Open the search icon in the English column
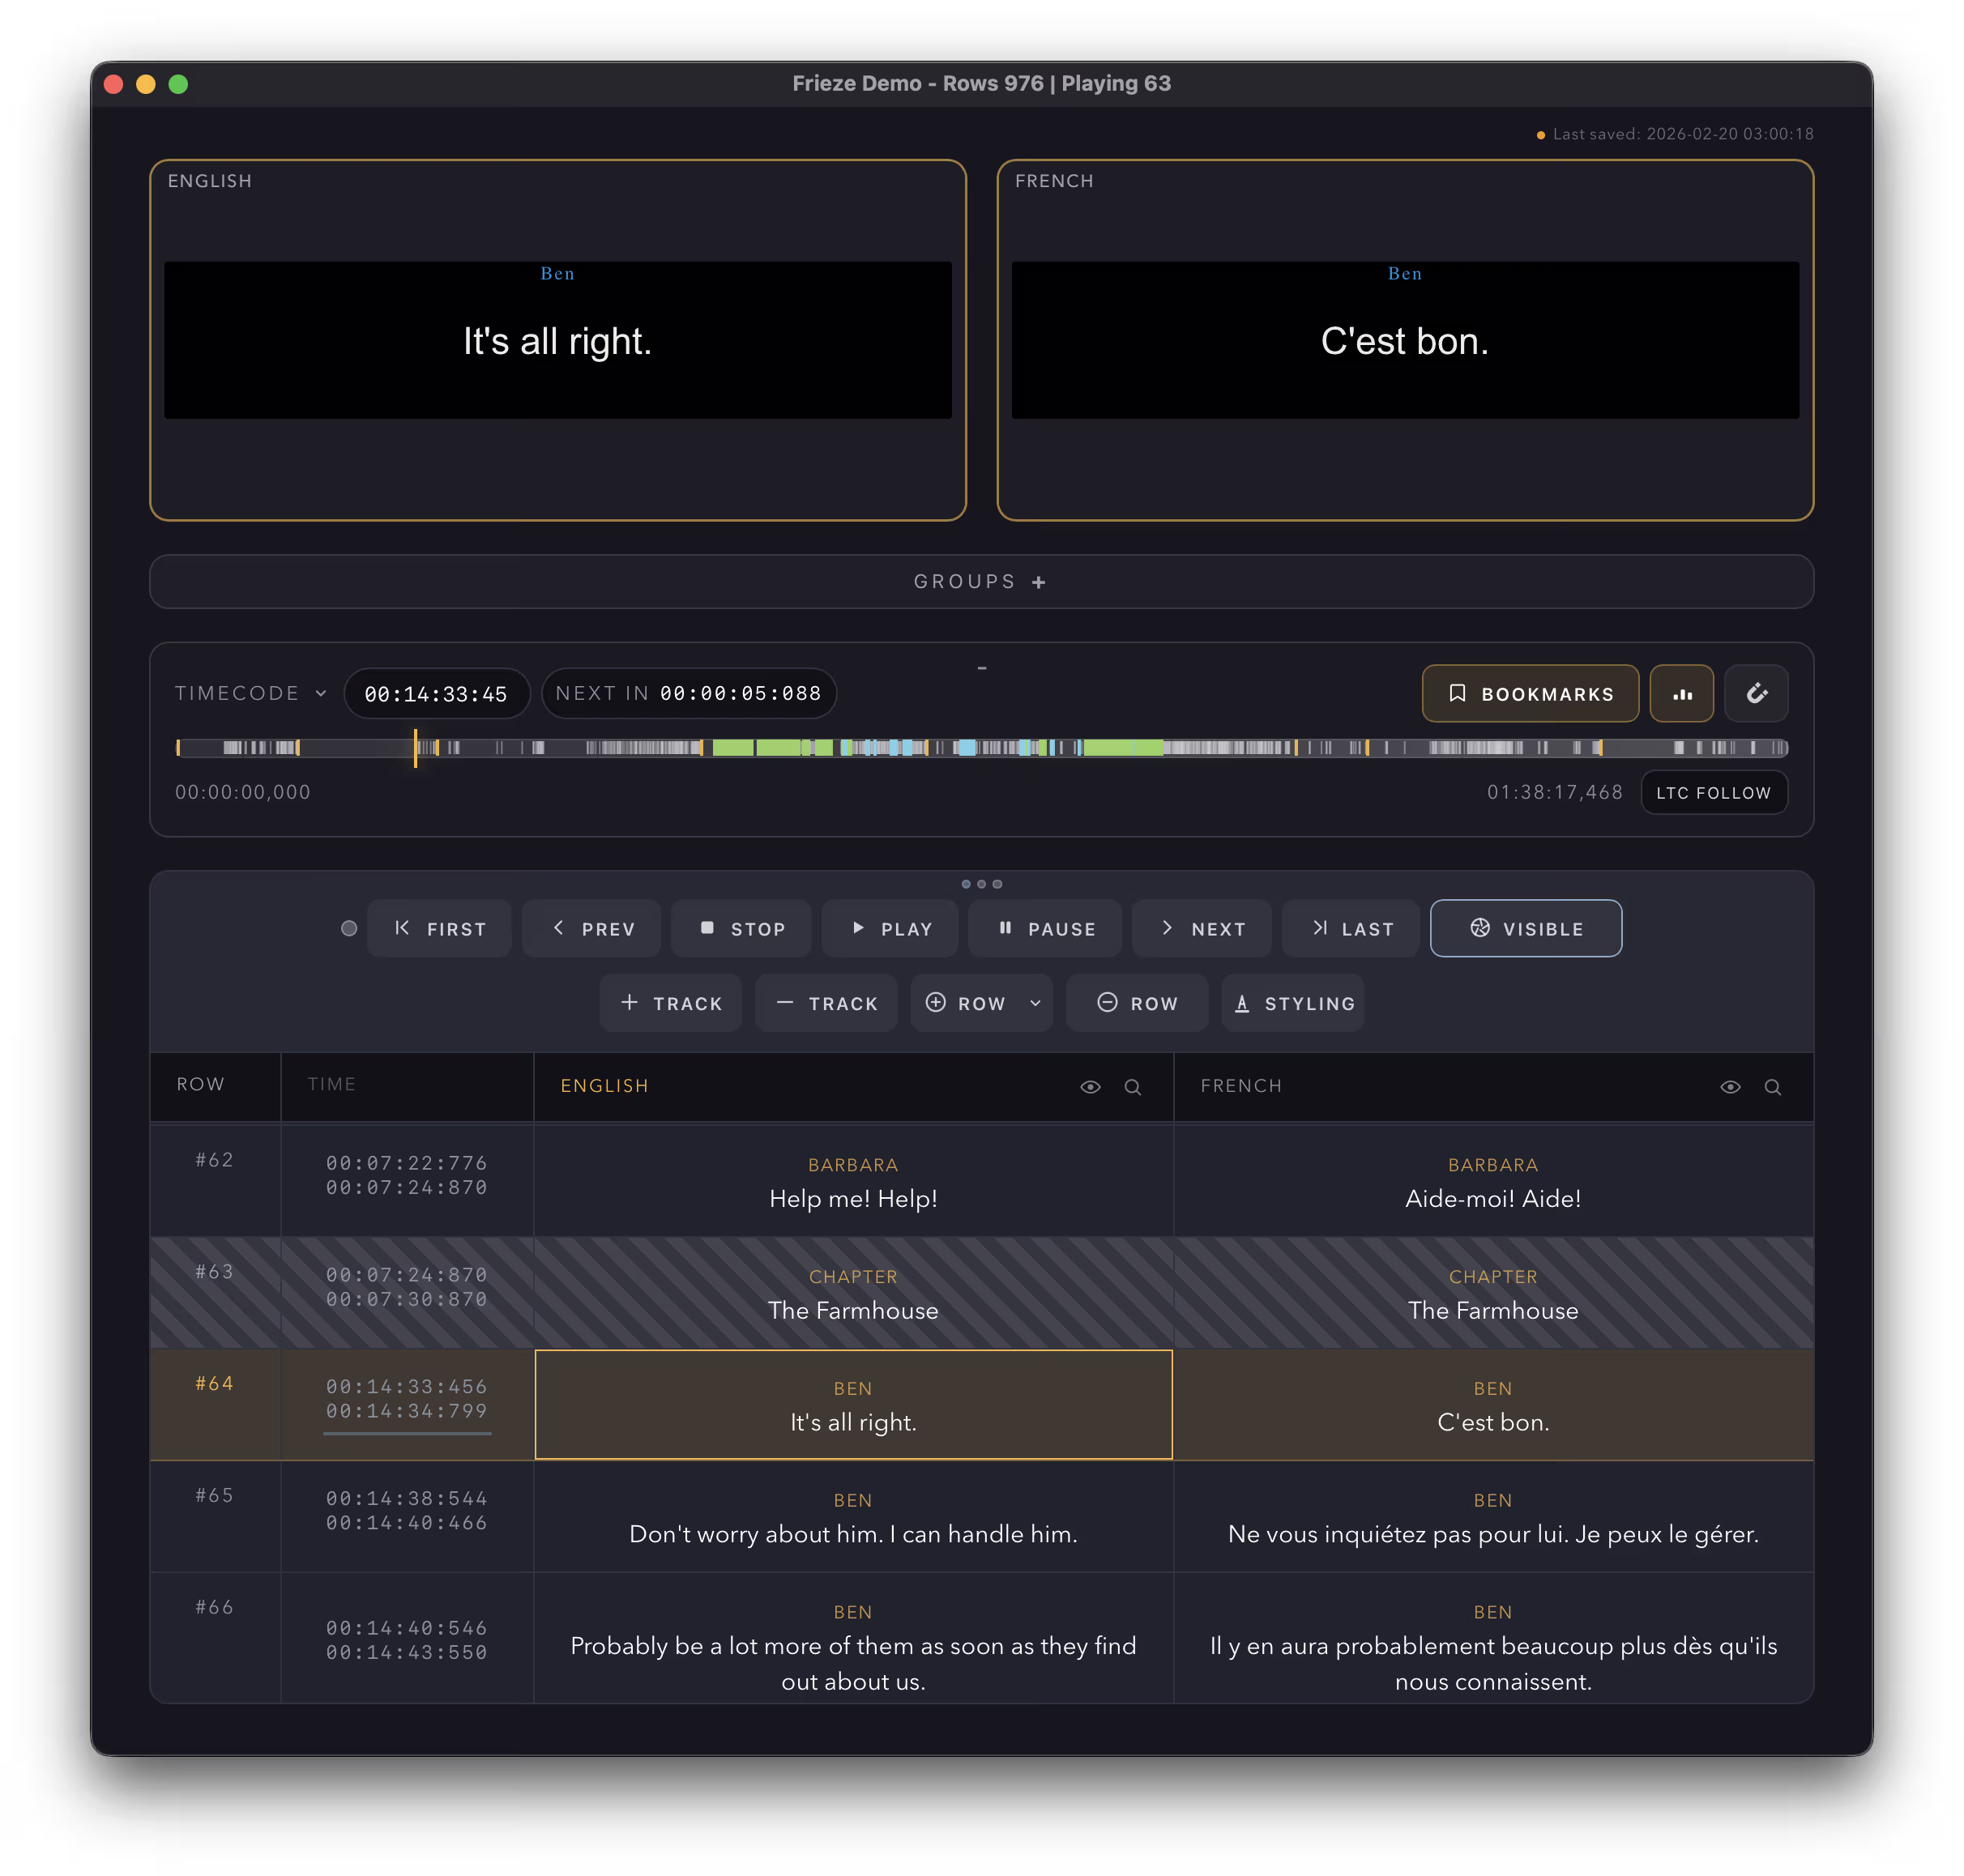The width and height of the screenshot is (1964, 1876). tap(1133, 1087)
